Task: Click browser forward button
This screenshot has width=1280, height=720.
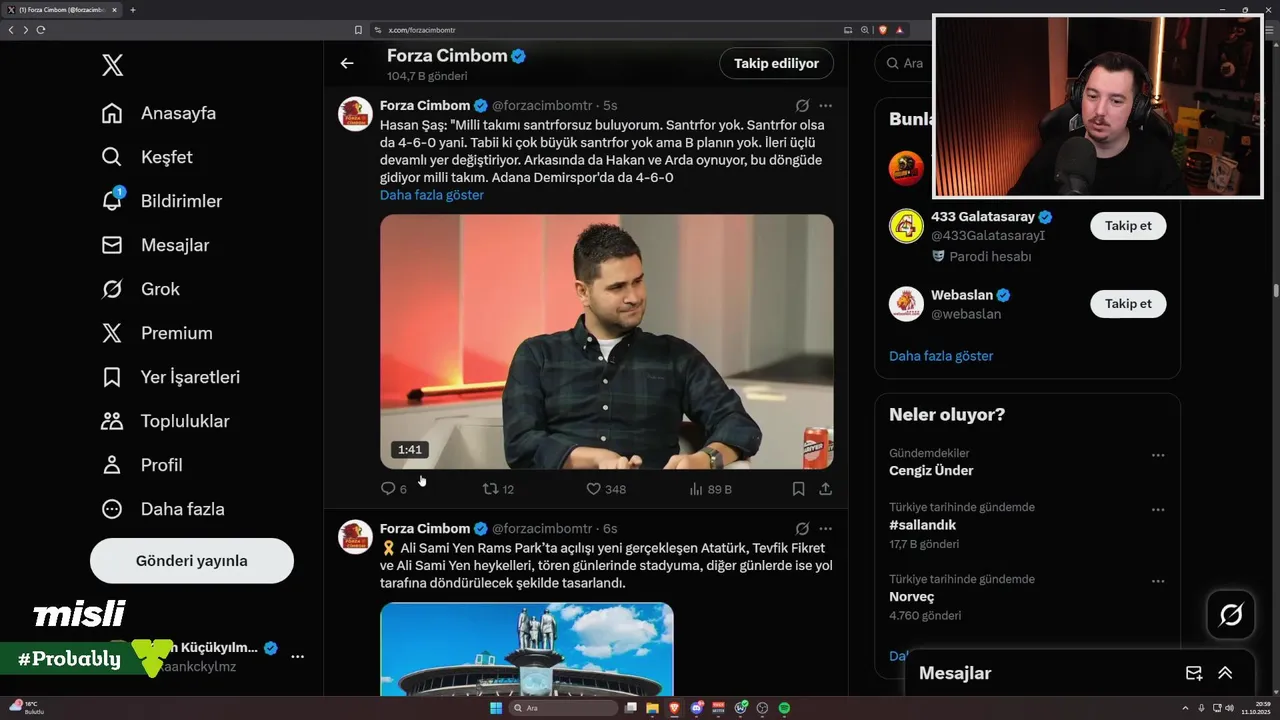Action: (26, 30)
